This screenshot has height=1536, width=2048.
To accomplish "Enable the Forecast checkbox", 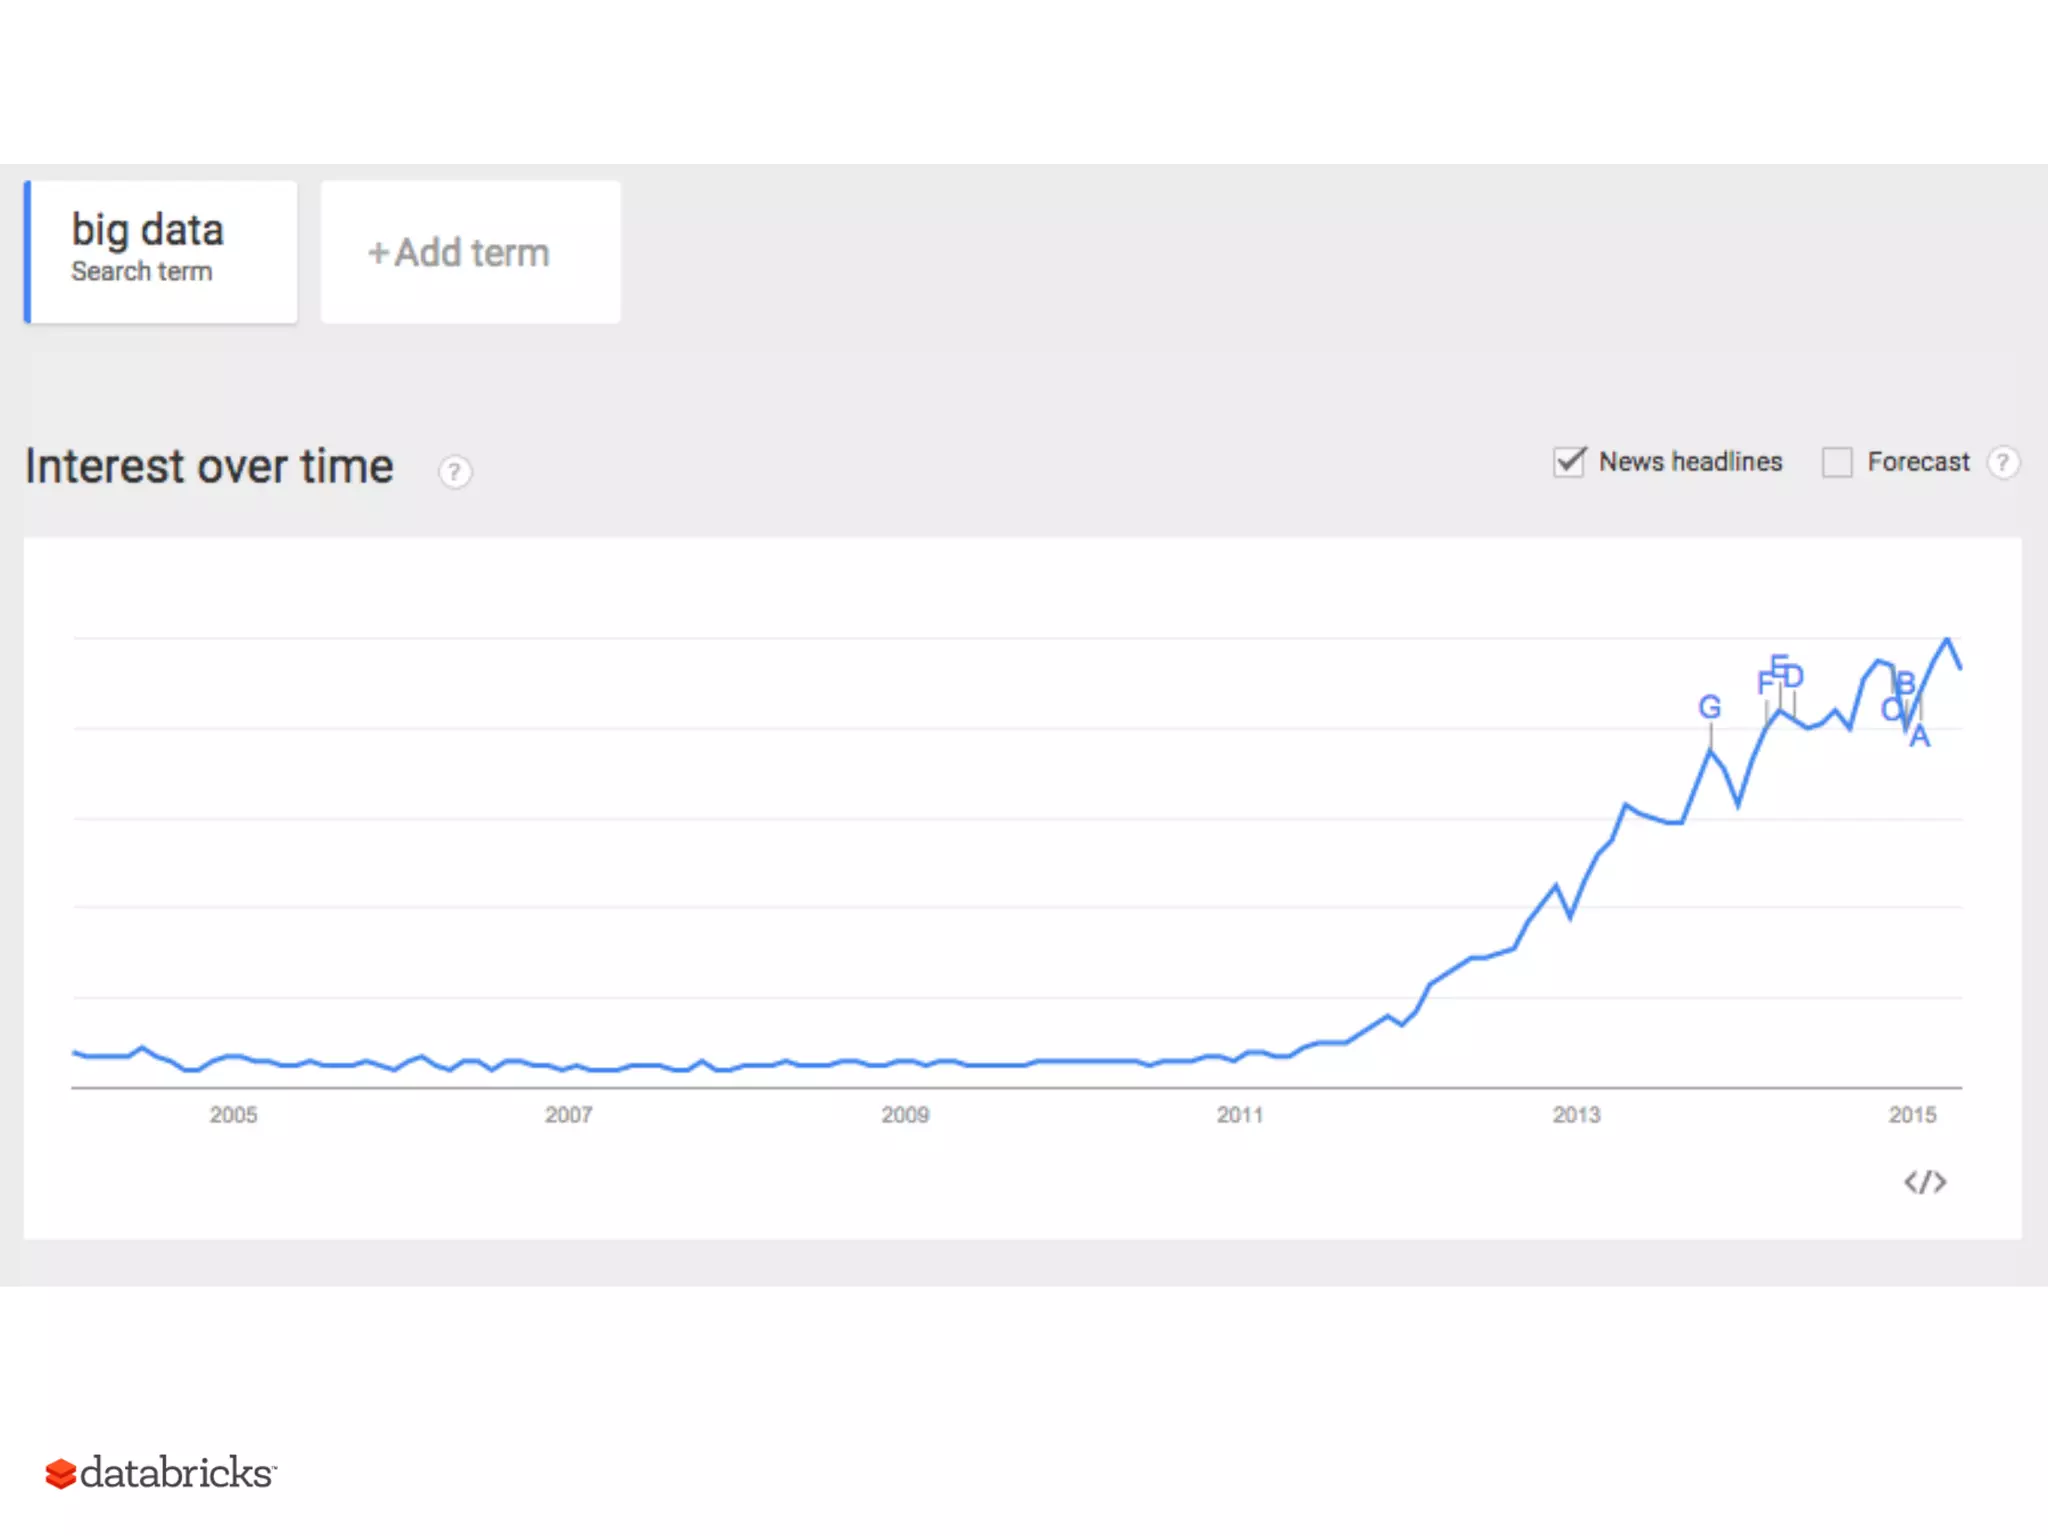I will pyautogui.click(x=1837, y=462).
